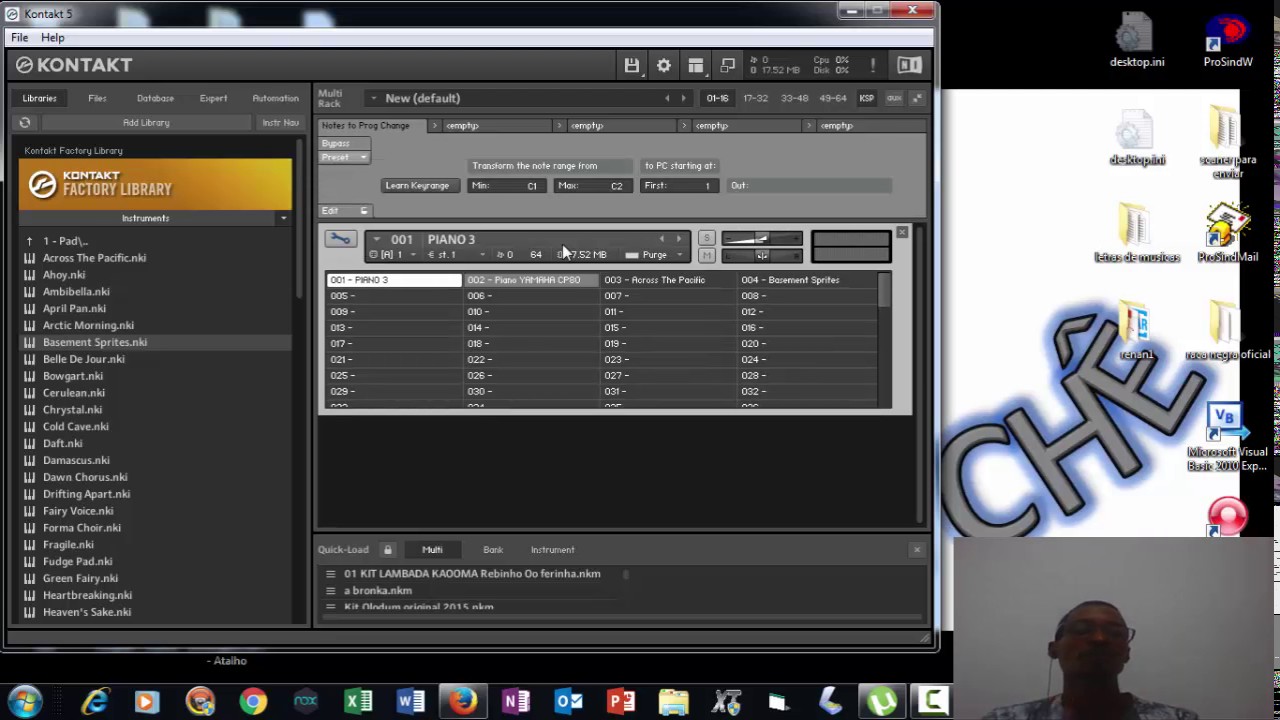Image resolution: width=1280 pixels, height=720 pixels.
Task: Switch to the Database tab
Action: 155,98
